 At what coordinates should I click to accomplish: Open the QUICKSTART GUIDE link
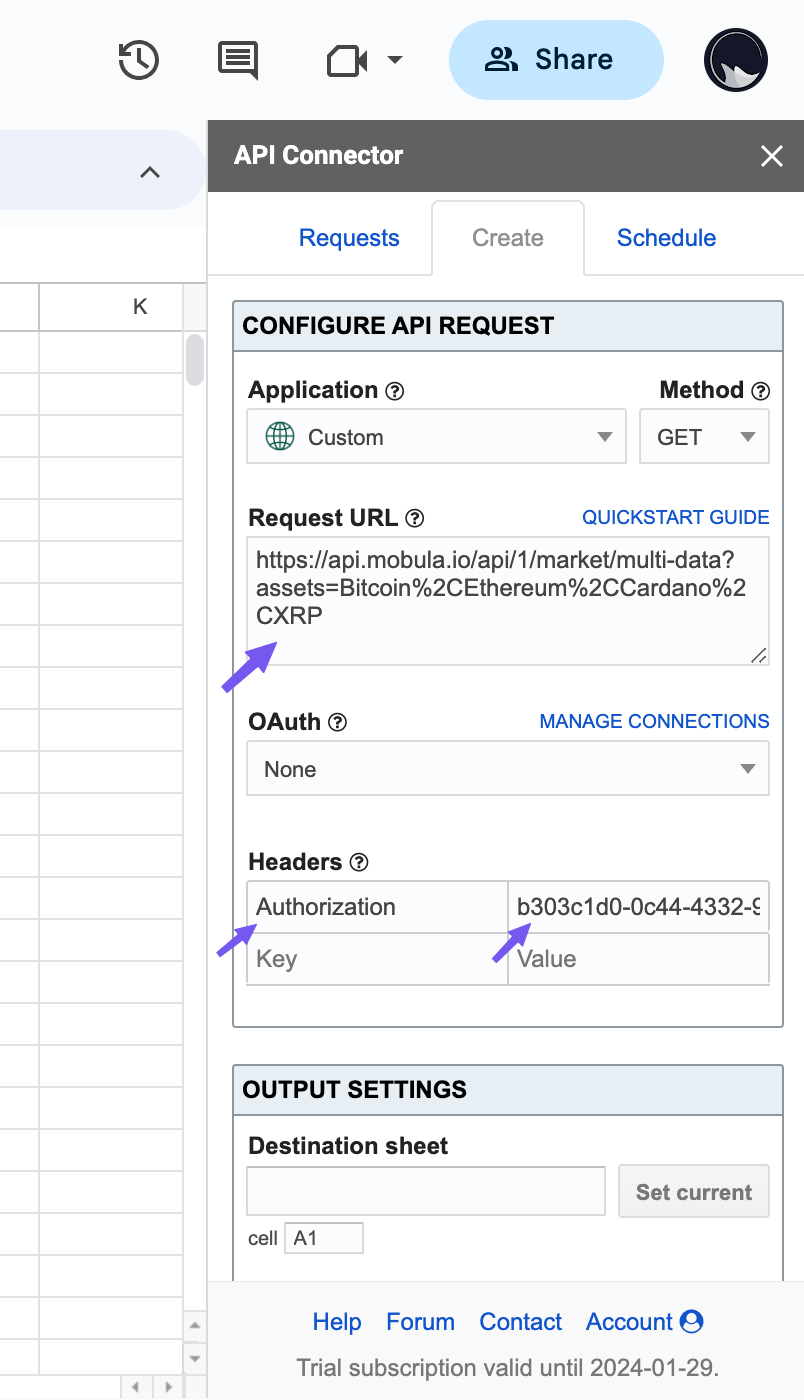676,517
